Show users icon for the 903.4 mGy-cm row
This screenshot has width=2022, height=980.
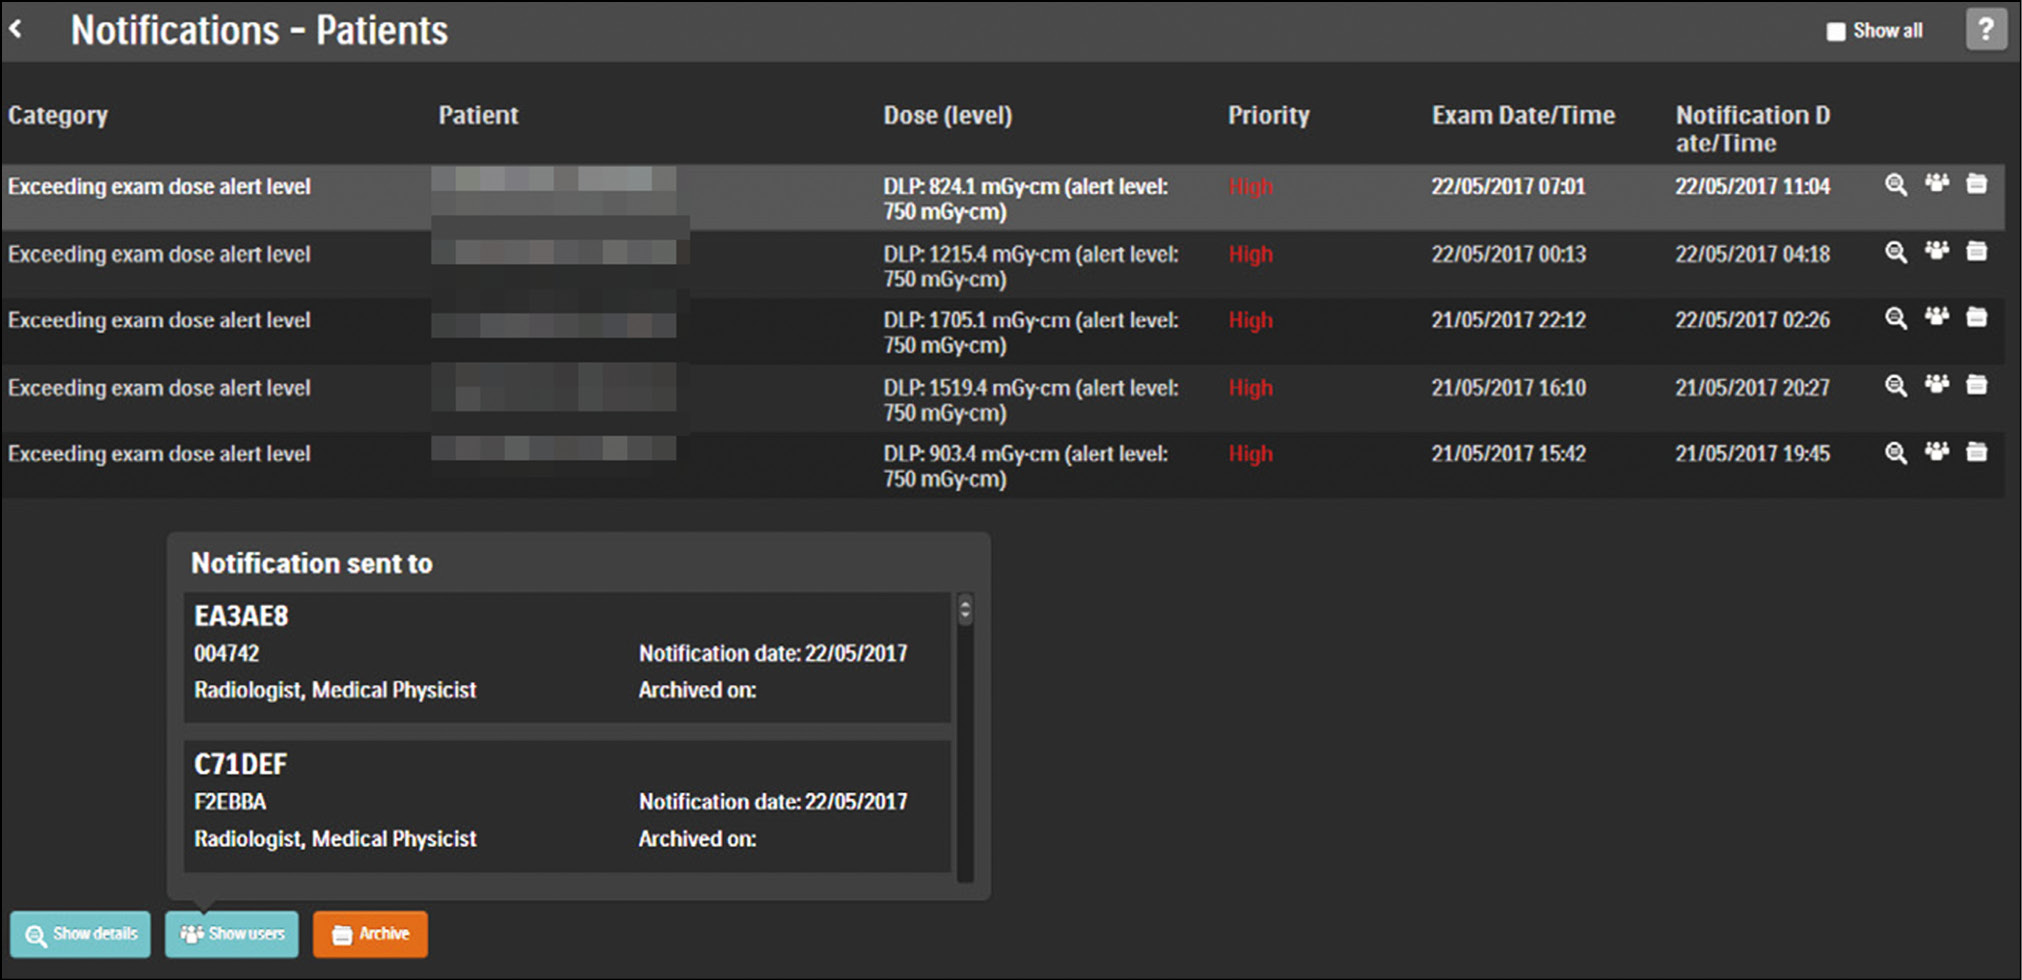coord(1937,452)
